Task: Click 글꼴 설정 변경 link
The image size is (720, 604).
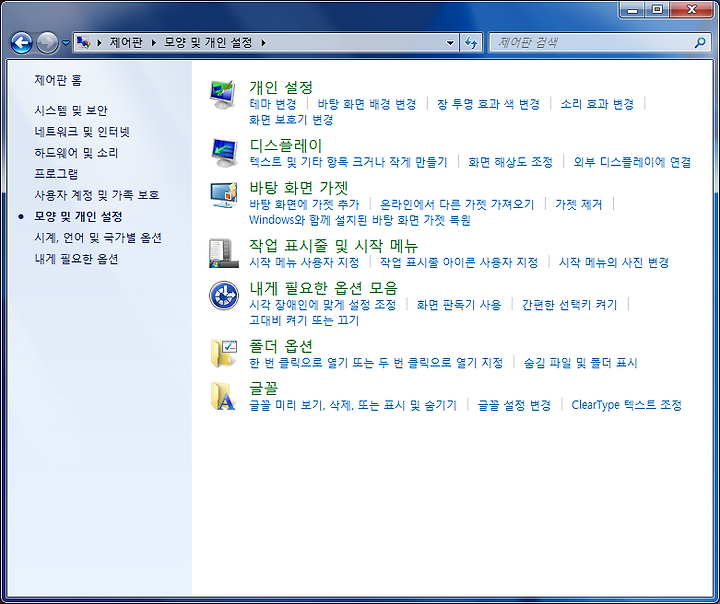Action: coord(514,405)
